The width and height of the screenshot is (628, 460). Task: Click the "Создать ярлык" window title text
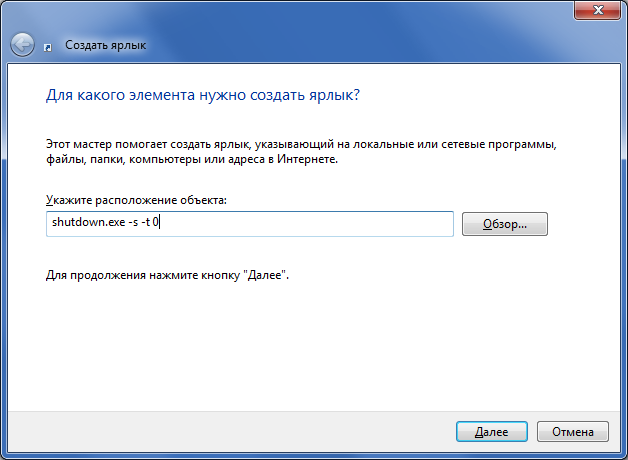coord(104,46)
